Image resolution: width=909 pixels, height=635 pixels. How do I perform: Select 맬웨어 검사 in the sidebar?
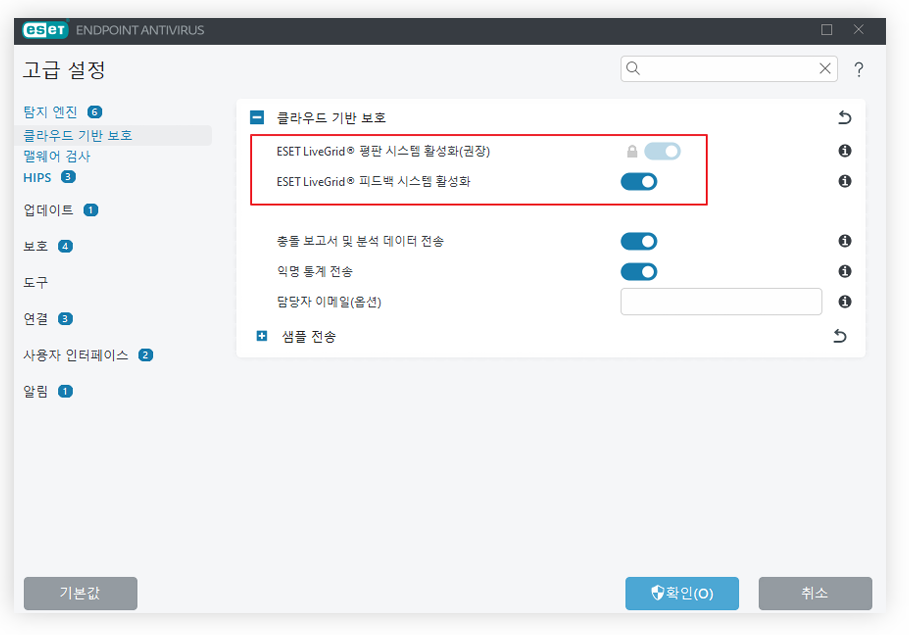(x=57, y=156)
